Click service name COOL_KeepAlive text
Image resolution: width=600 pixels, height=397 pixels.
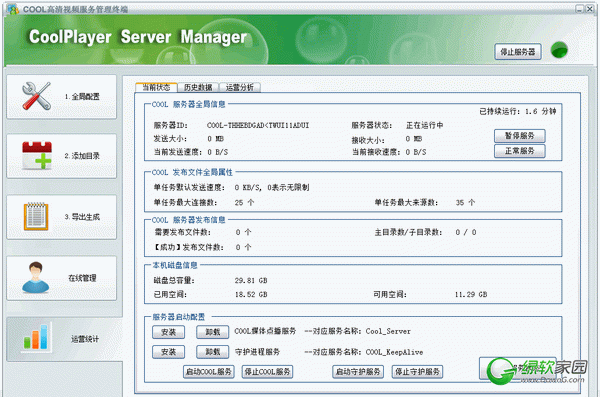(395, 352)
